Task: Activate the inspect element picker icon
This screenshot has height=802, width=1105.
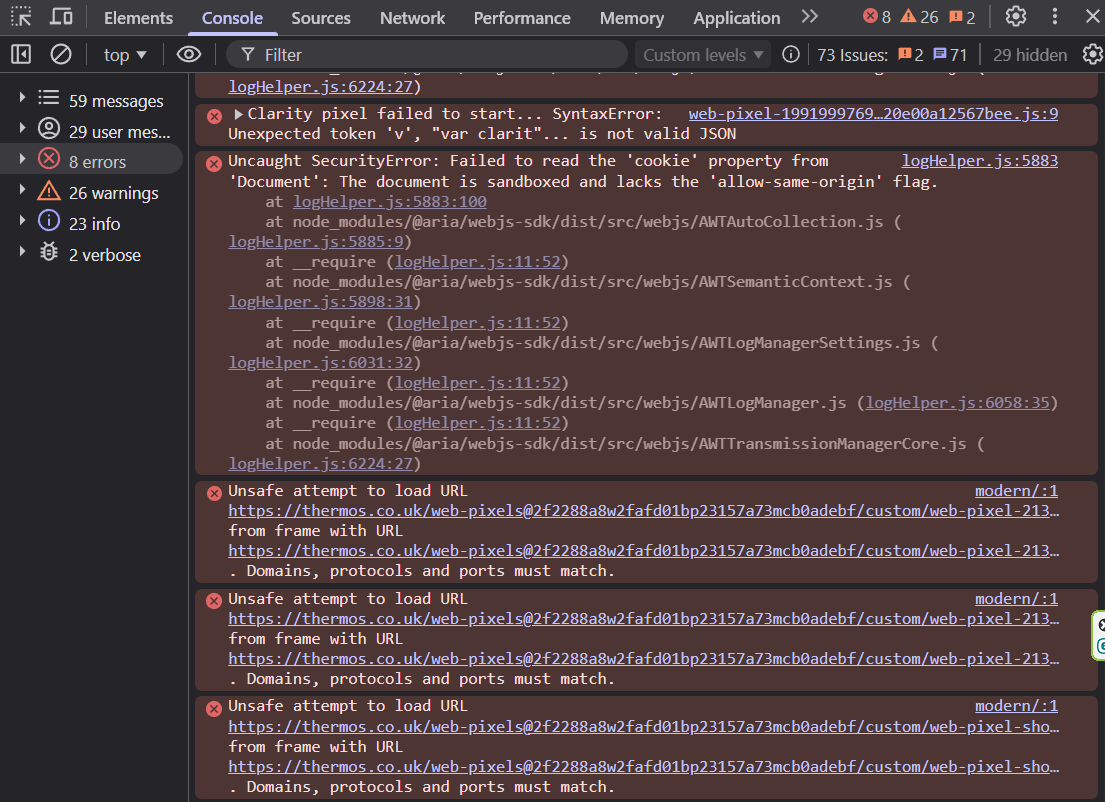Action: [21, 17]
